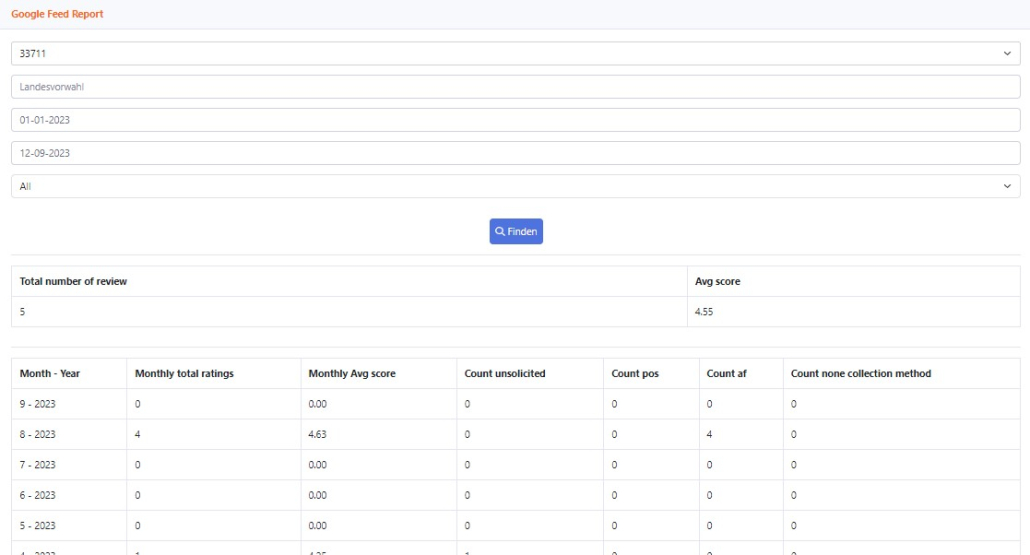This screenshot has height=555, width=1030.
Task: Click the Finden search button
Action: pyautogui.click(x=516, y=231)
